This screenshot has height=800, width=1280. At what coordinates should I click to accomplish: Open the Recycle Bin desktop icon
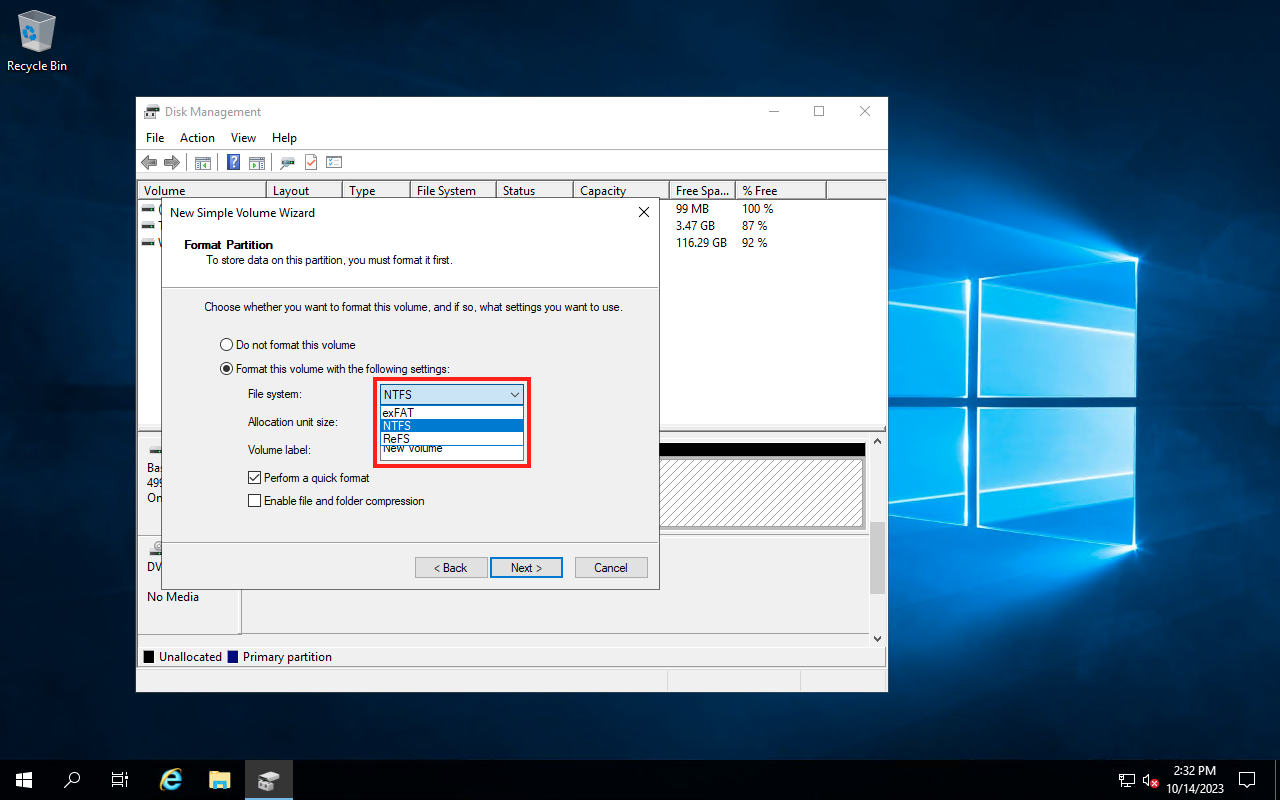click(x=37, y=41)
